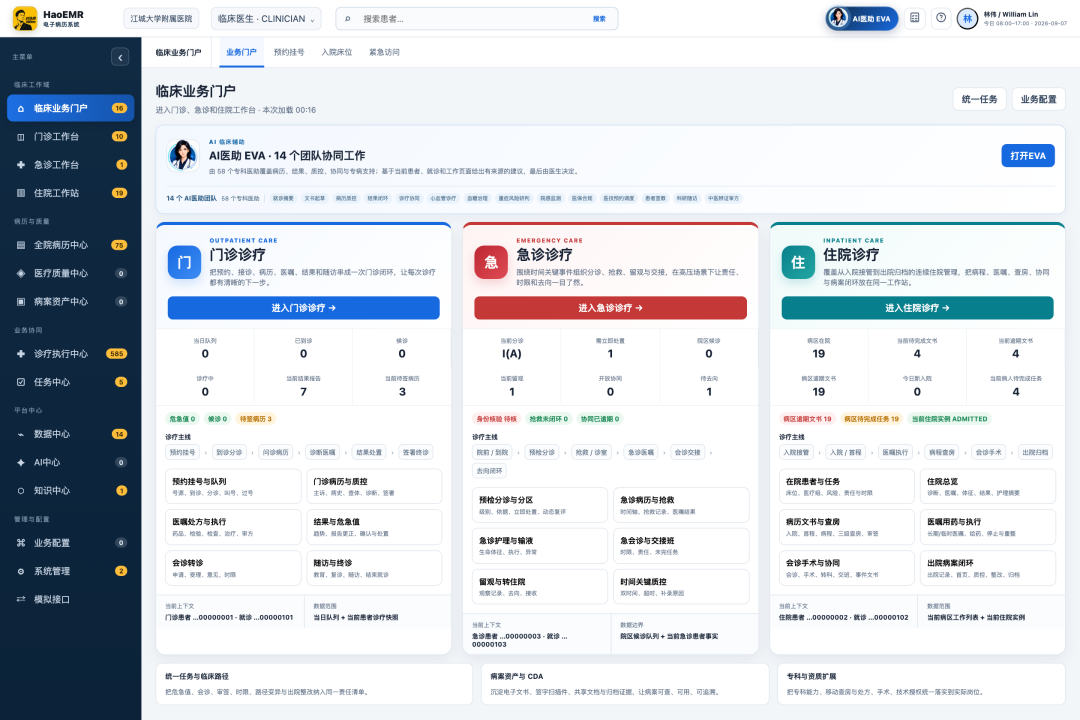Select the 江城大学附属医院 hospital chip
The height and width of the screenshot is (720, 1080).
(161, 19)
